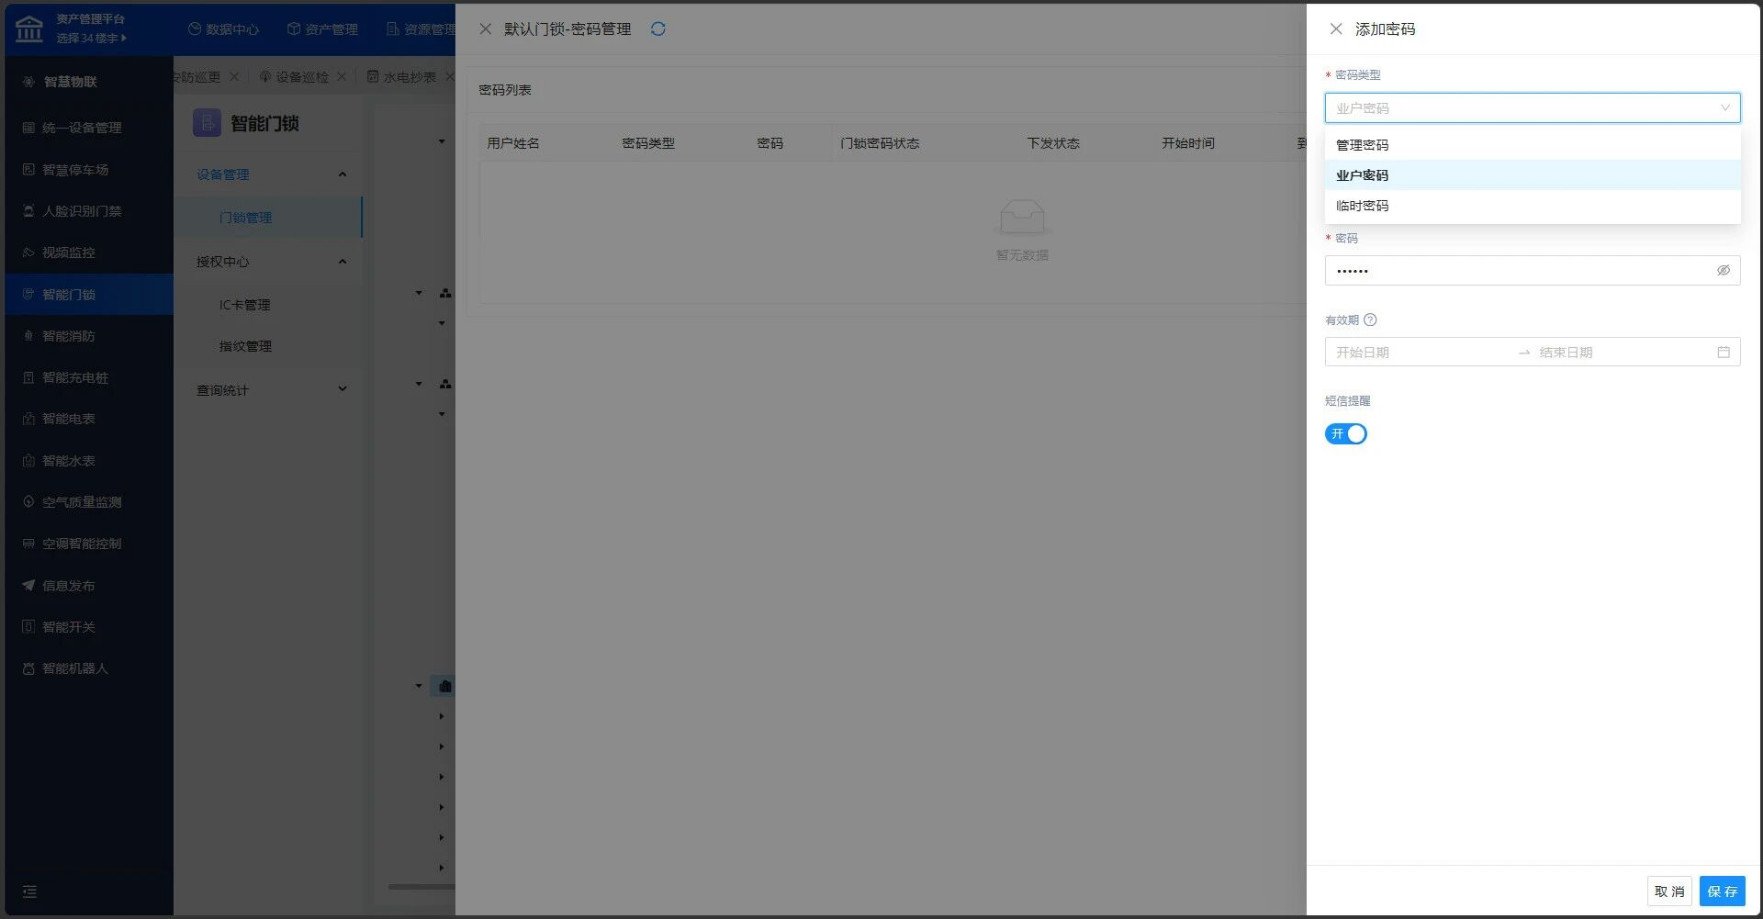Open 资产管理 in the top navigation

322,29
